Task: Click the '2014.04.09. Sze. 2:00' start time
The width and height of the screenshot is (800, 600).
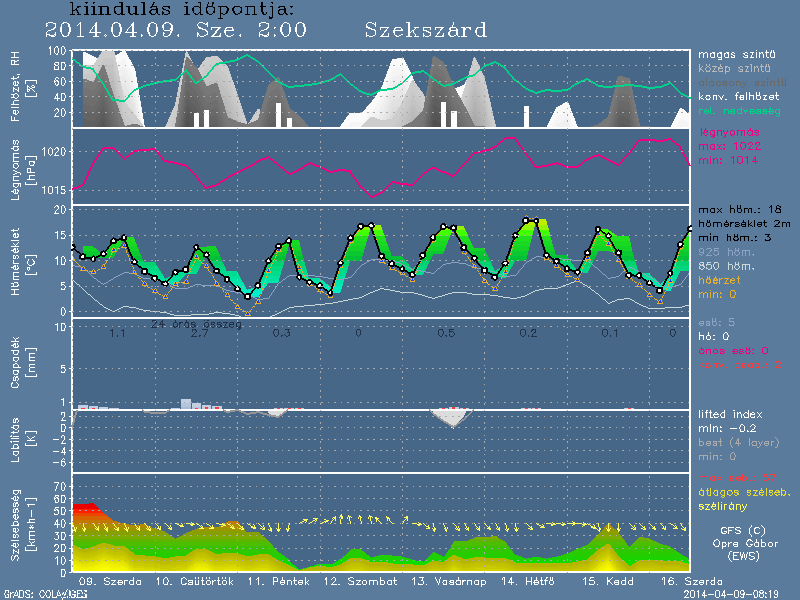Action: pos(176,31)
